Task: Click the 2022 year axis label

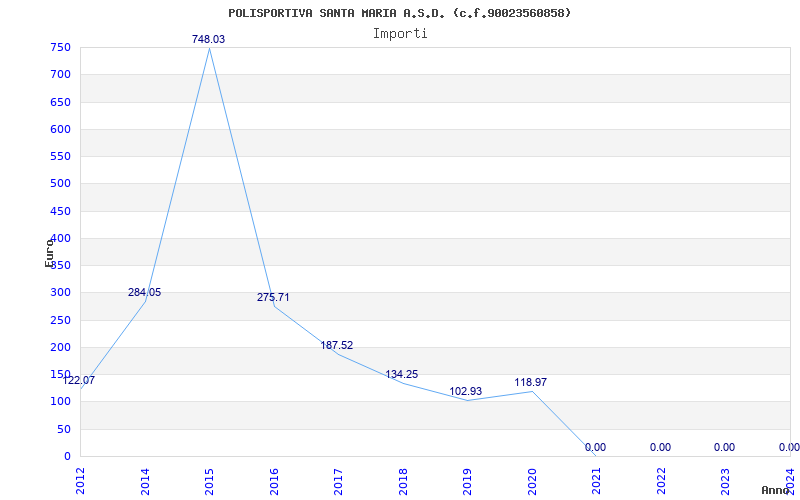Action: point(661,481)
